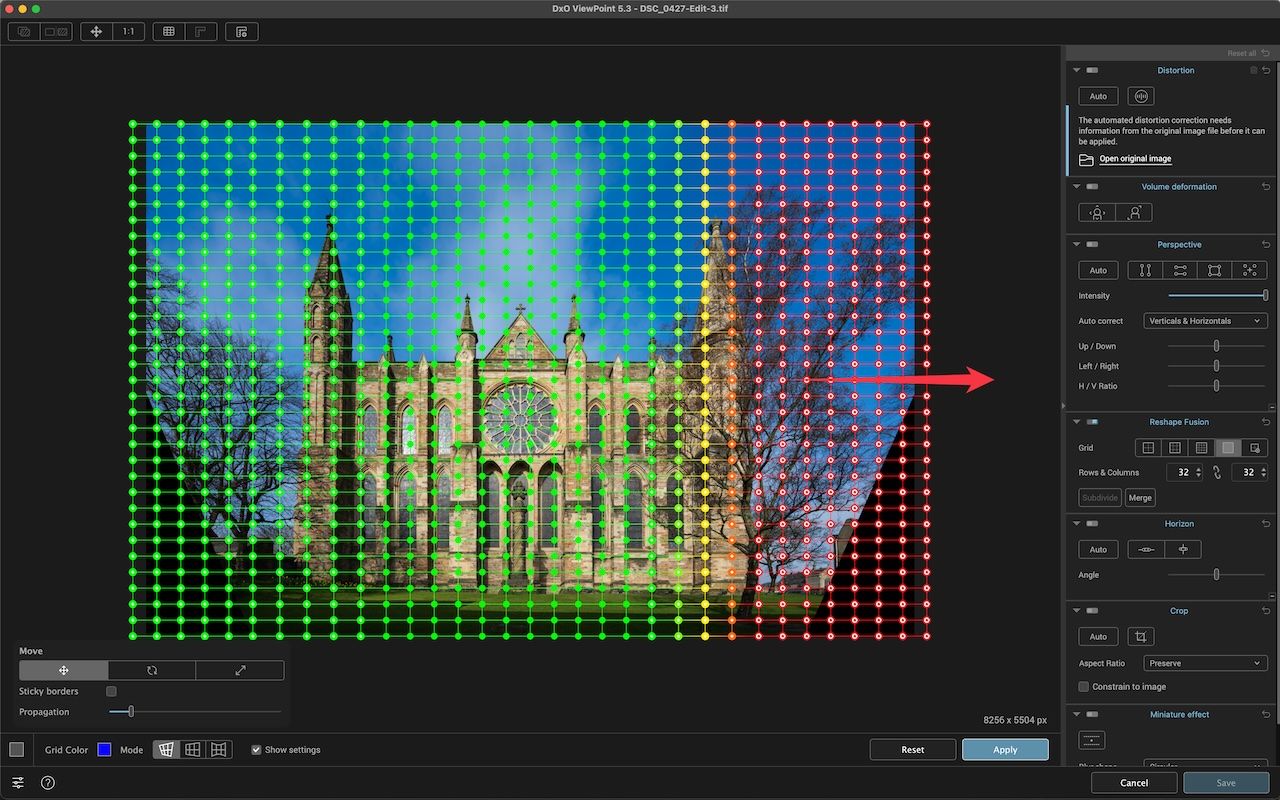Enable the Sticky borders checkbox
1280x800 pixels.
111,691
